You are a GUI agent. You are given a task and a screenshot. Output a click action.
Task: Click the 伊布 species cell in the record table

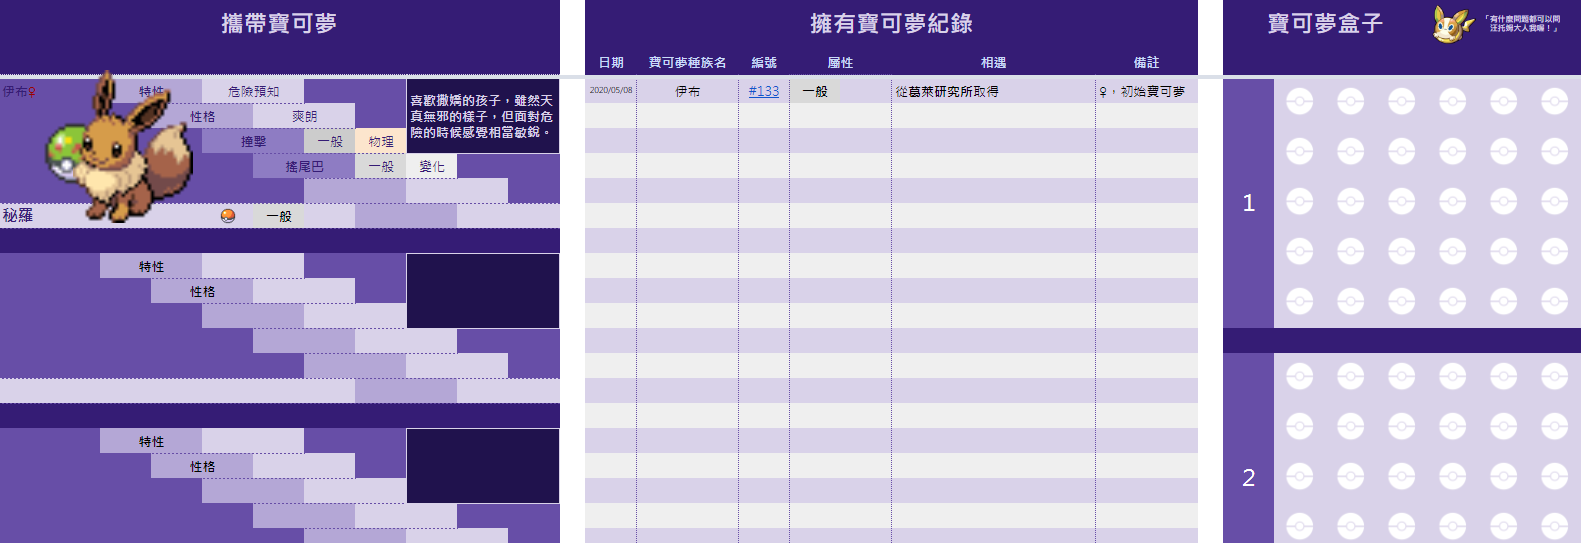[688, 91]
